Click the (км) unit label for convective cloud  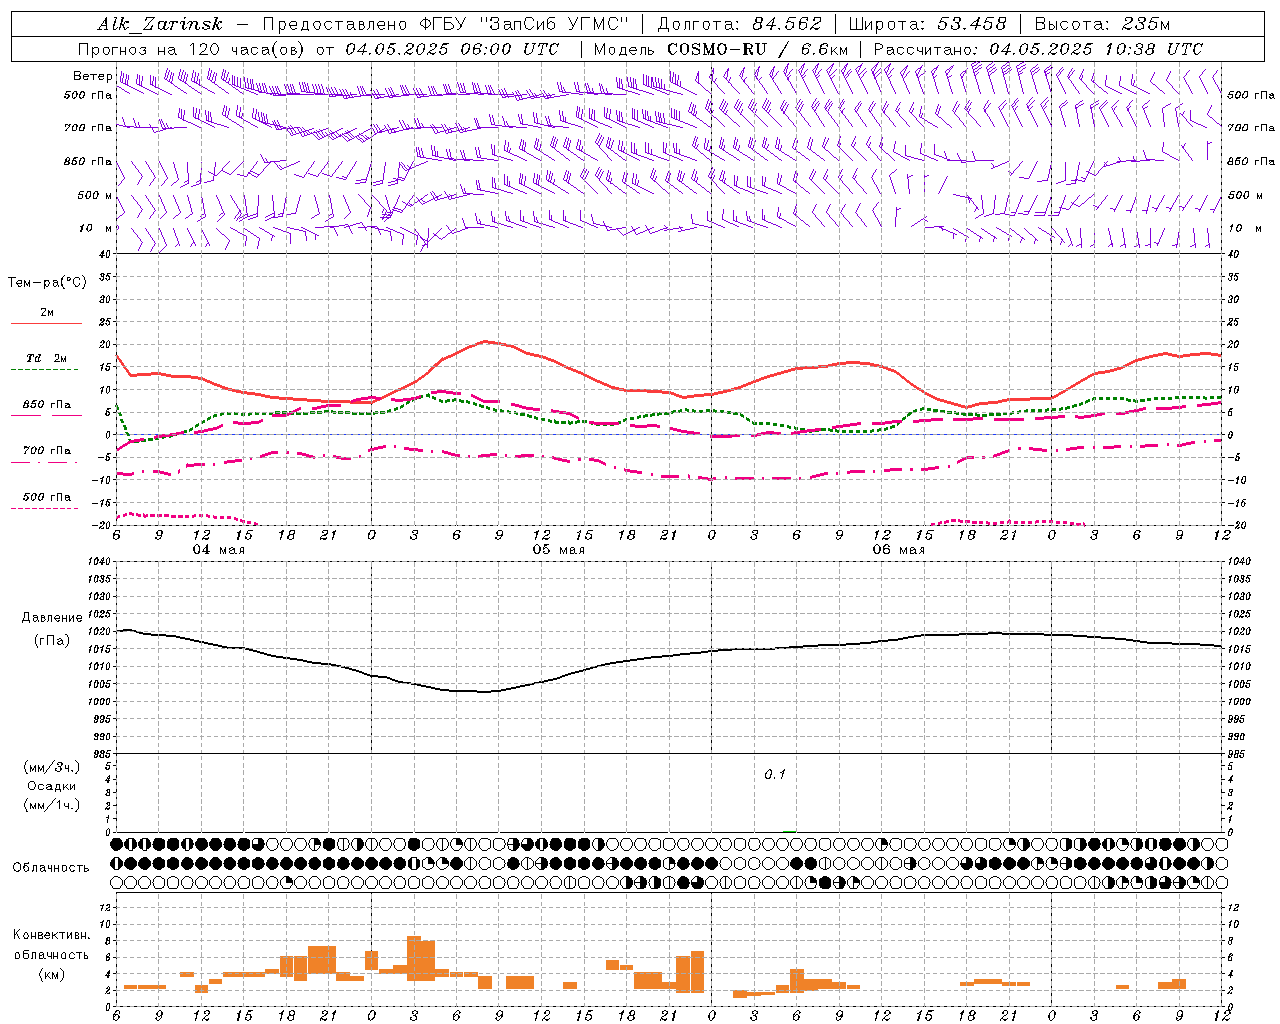pyautogui.click(x=52, y=974)
